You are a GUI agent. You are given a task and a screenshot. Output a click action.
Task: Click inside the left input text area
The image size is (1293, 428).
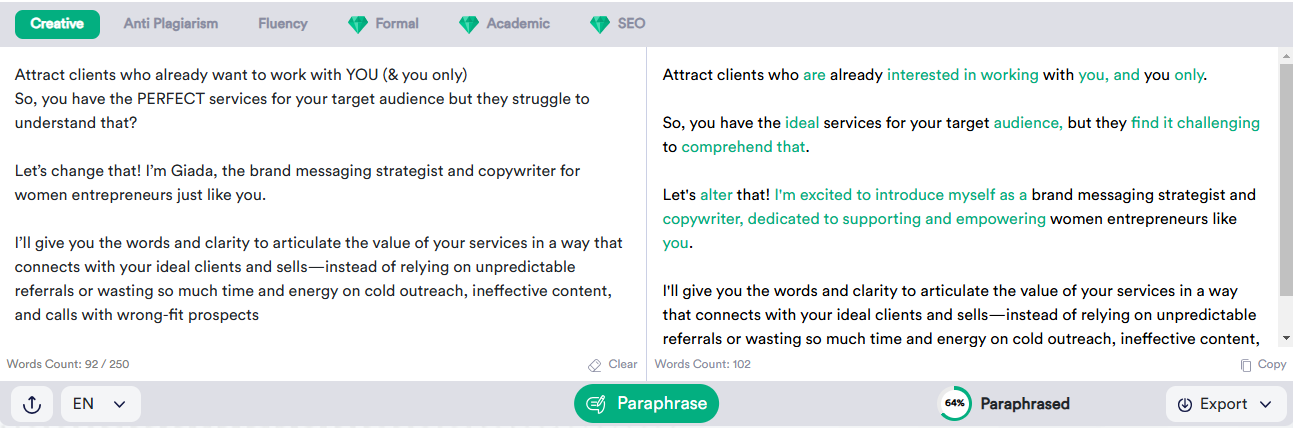[323, 200]
